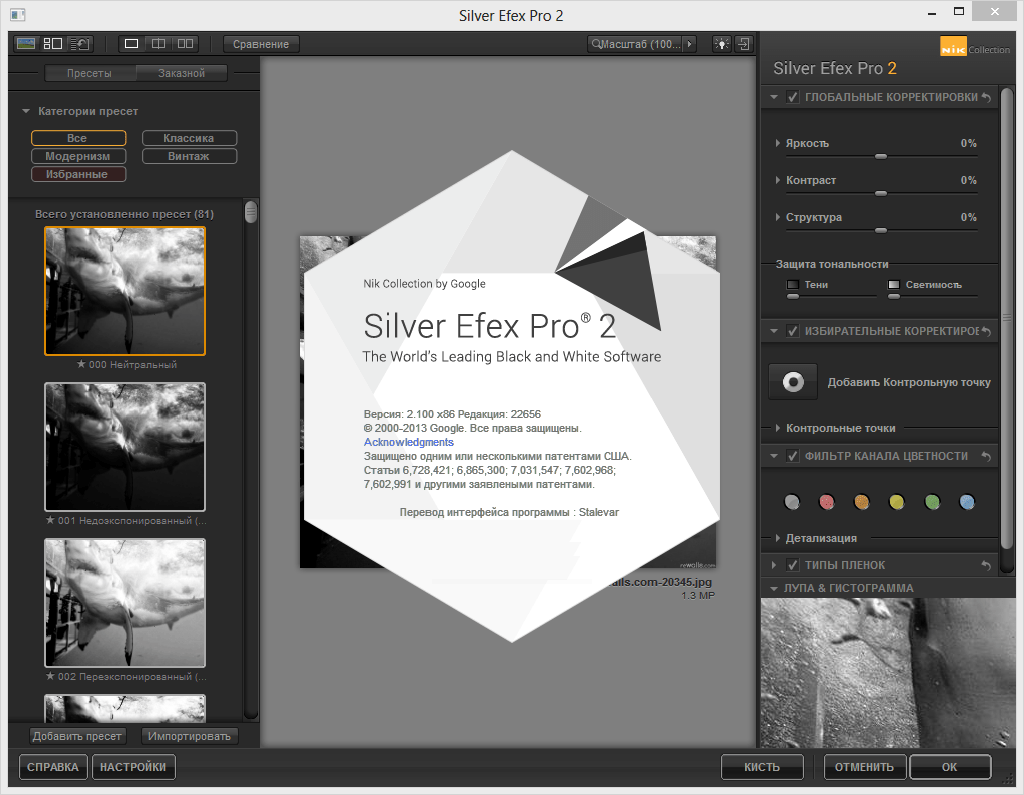Show the history browser icon in toolbar
1024x795 pixels.
pos(80,44)
